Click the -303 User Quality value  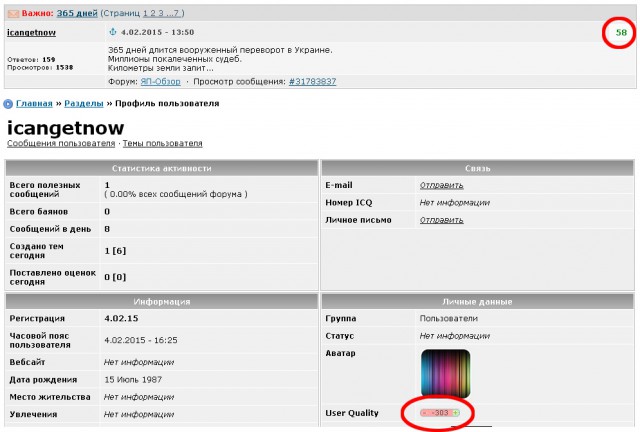440,413
